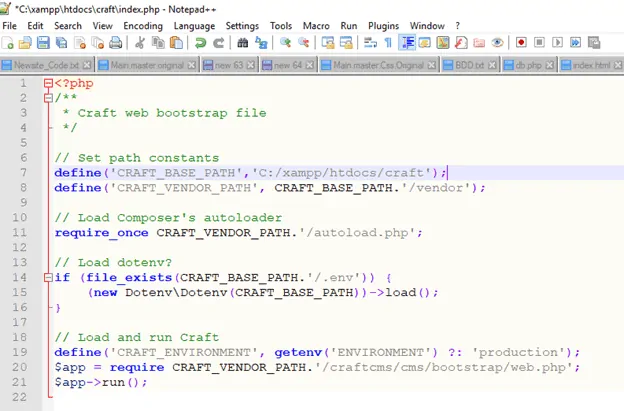The height and width of the screenshot is (411, 624).
Task: Open the Plugins menu
Action: [383, 26]
